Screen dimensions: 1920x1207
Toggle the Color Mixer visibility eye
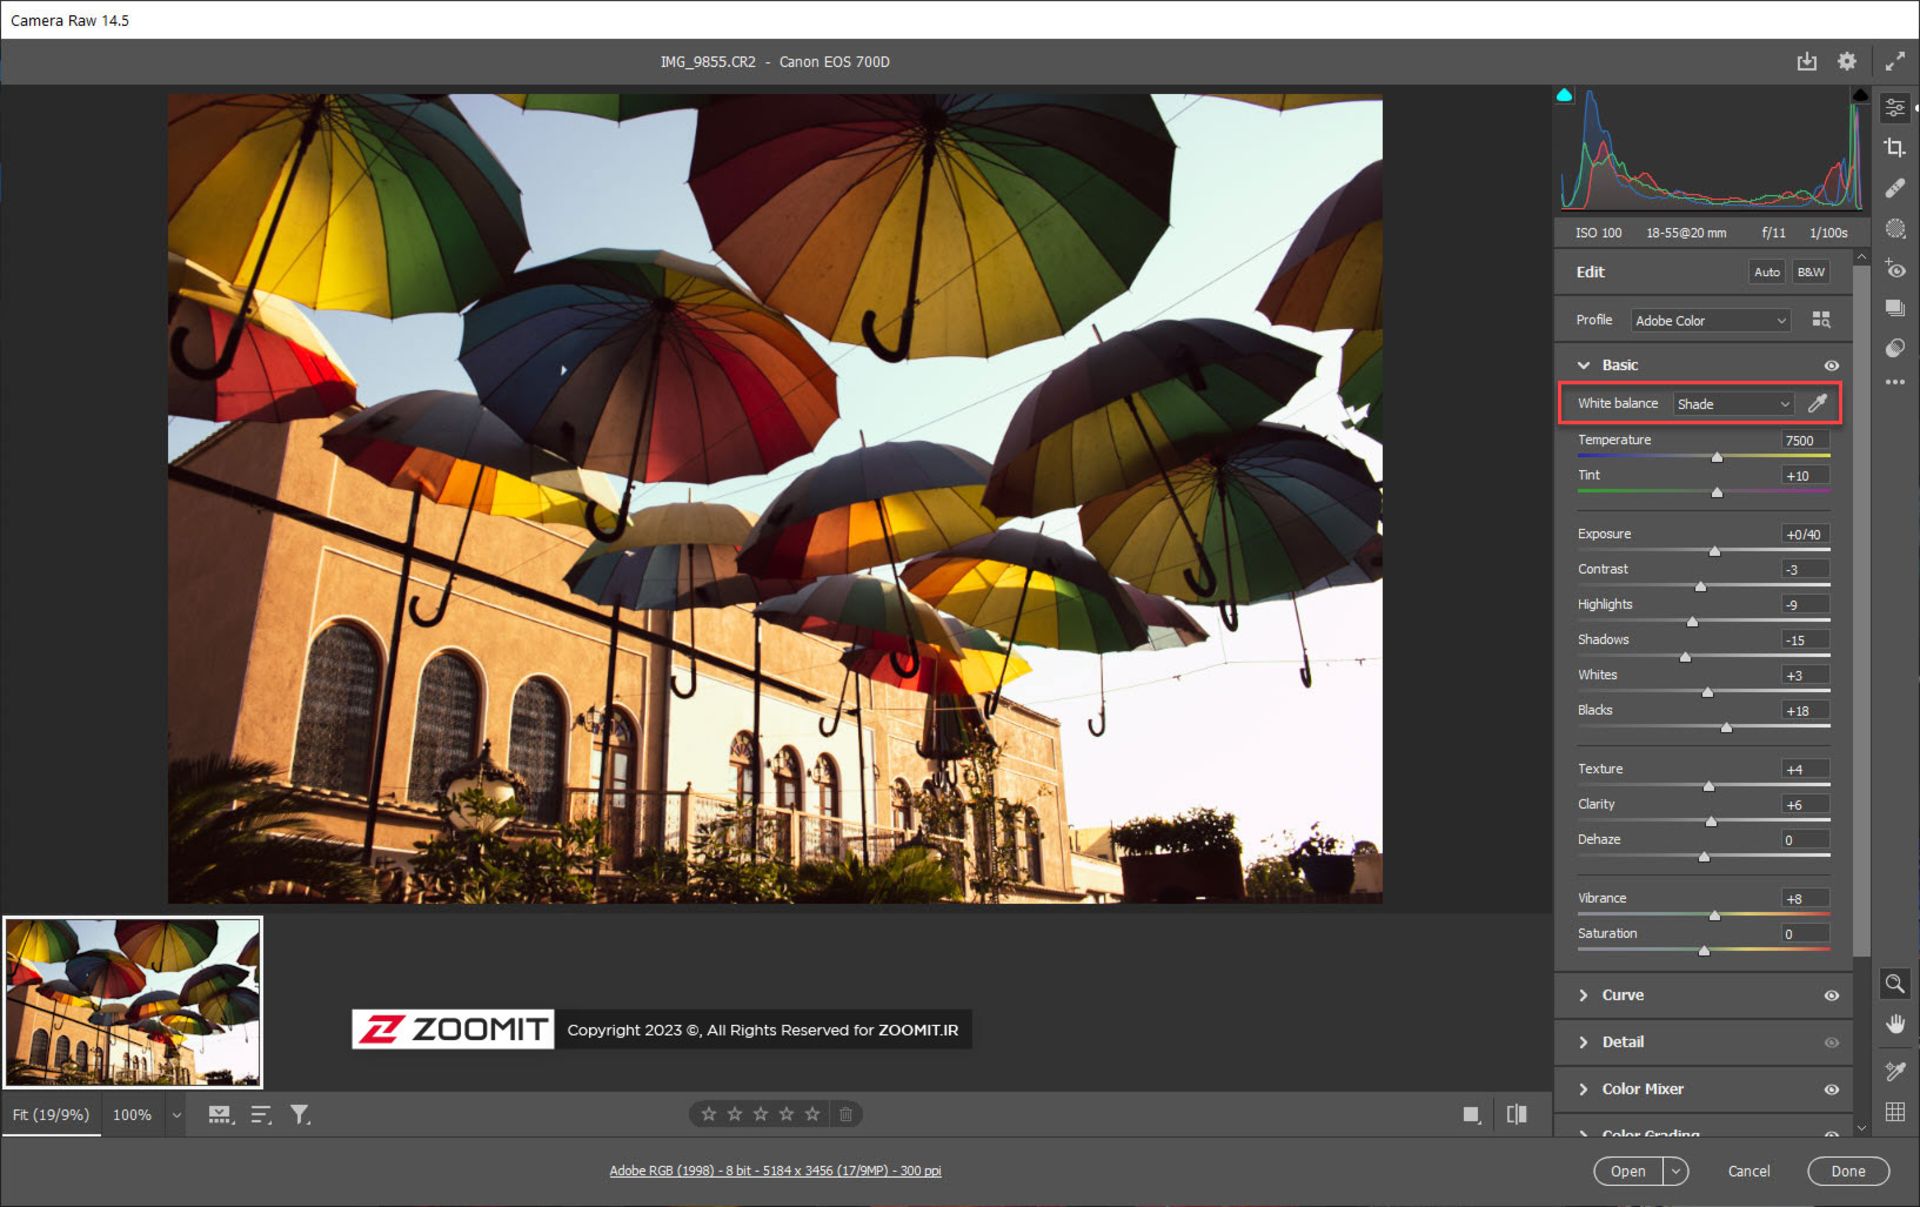(1831, 1089)
